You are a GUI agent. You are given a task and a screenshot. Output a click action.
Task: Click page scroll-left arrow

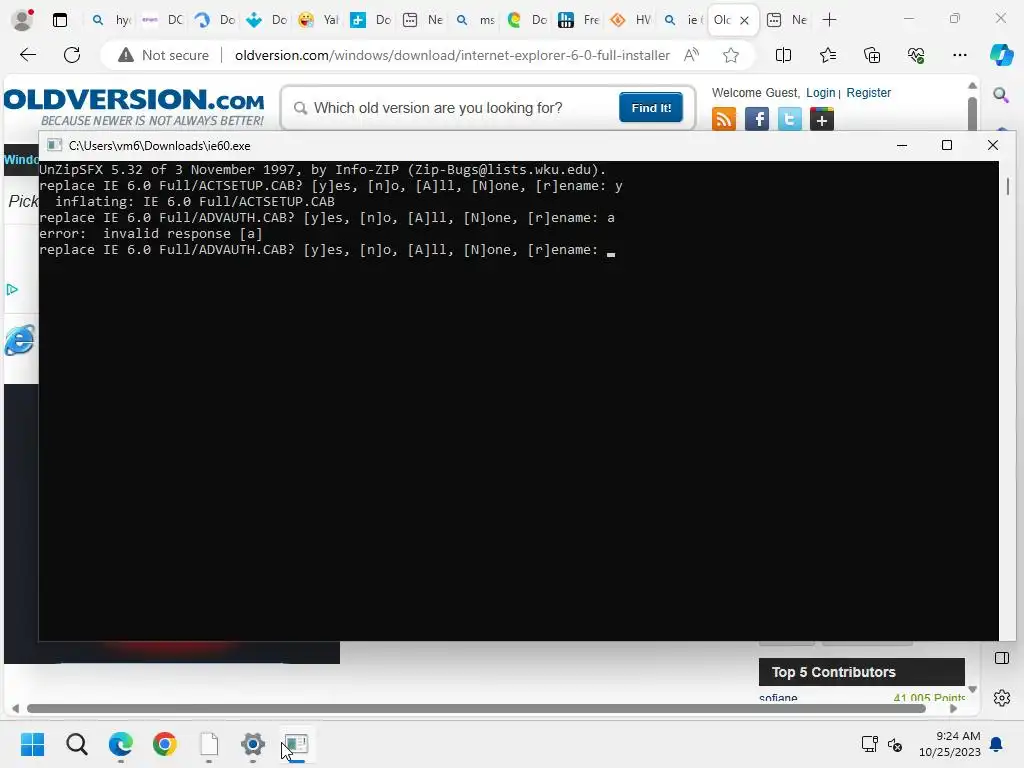(15, 709)
